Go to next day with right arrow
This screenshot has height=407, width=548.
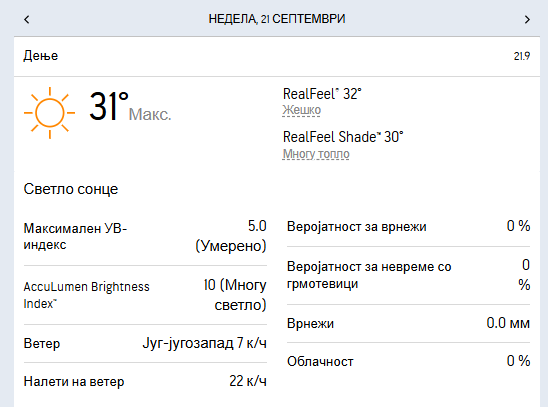point(527,19)
